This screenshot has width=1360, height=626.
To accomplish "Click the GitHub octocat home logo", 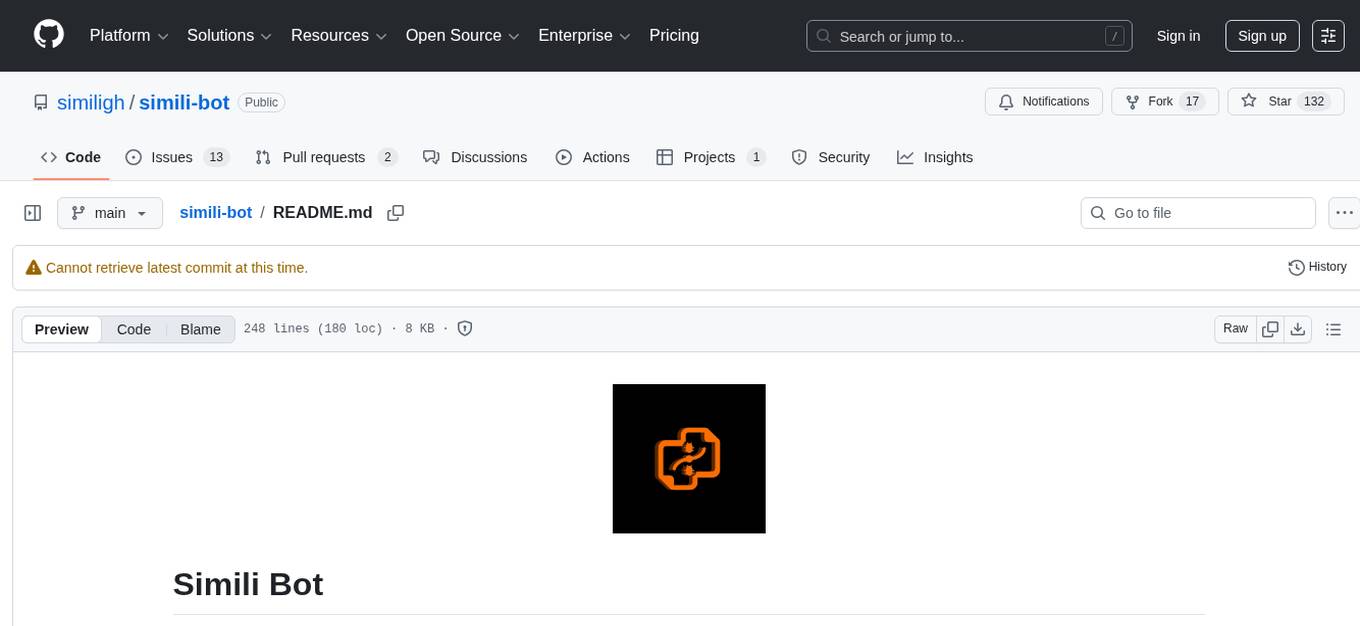I will point(48,35).
